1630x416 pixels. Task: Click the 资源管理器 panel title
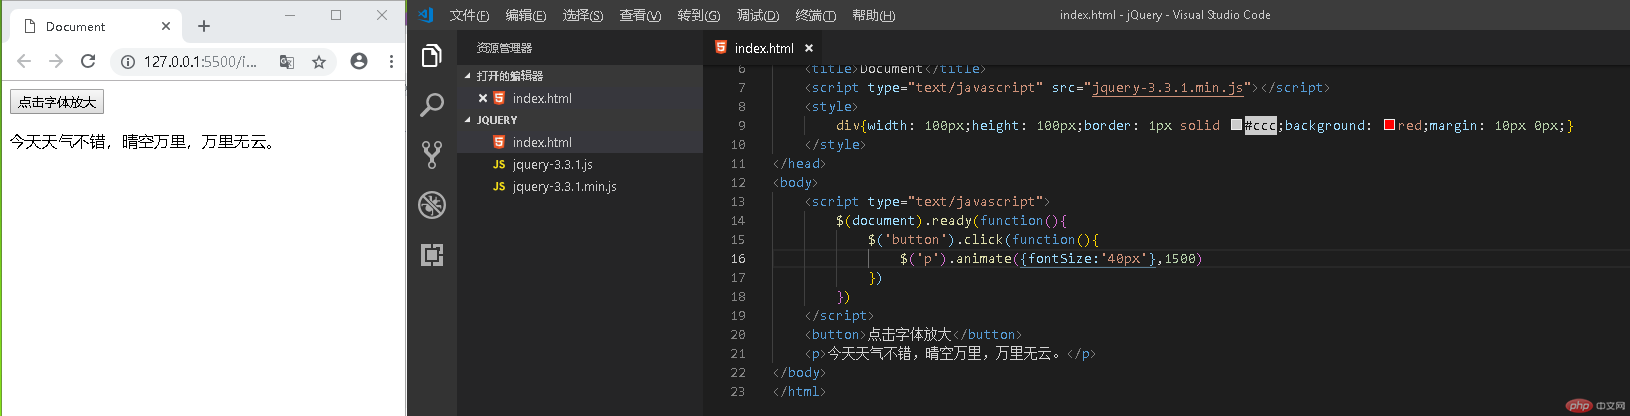504,48
